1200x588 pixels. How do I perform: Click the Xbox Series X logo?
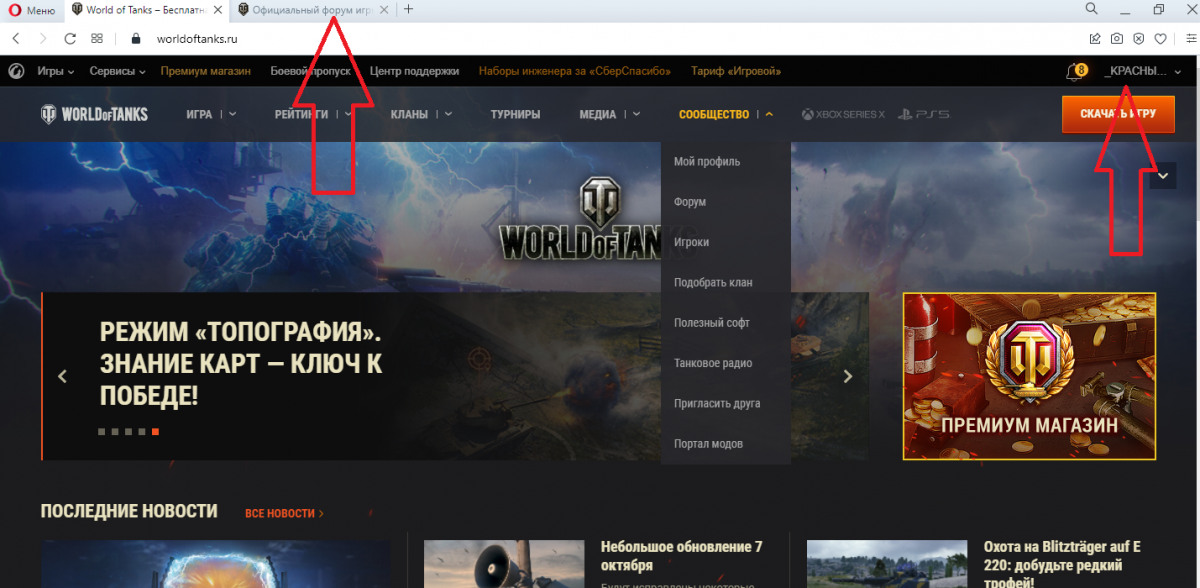(843, 114)
